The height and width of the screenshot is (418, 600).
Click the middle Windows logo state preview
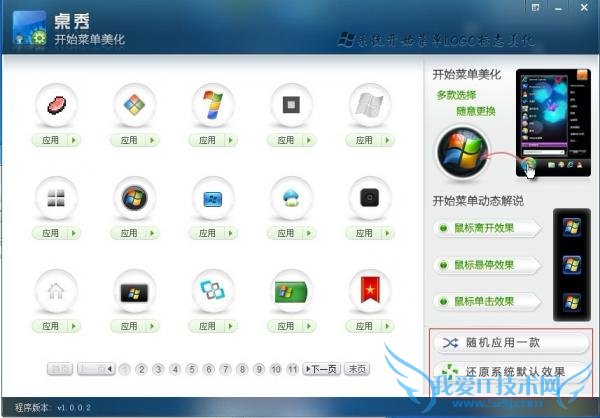pos(572,265)
